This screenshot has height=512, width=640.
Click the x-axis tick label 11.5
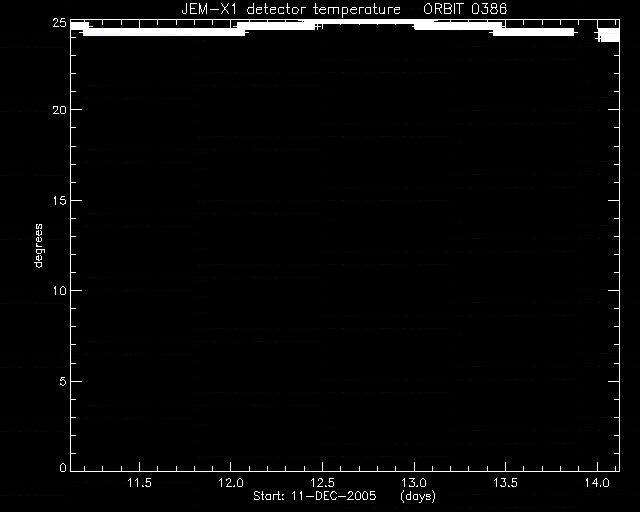(x=140, y=483)
